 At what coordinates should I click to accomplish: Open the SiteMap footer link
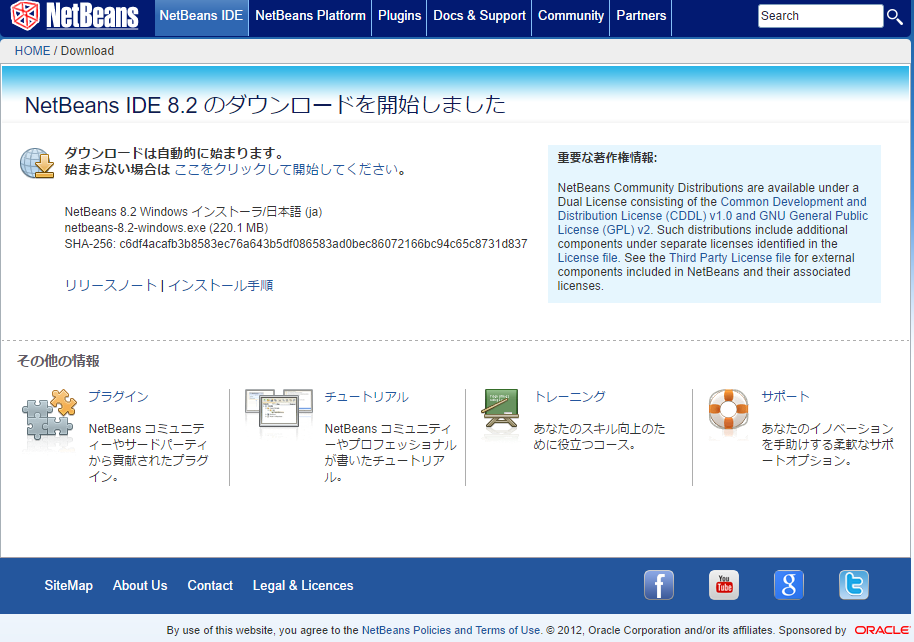click(x=68, y=585)
